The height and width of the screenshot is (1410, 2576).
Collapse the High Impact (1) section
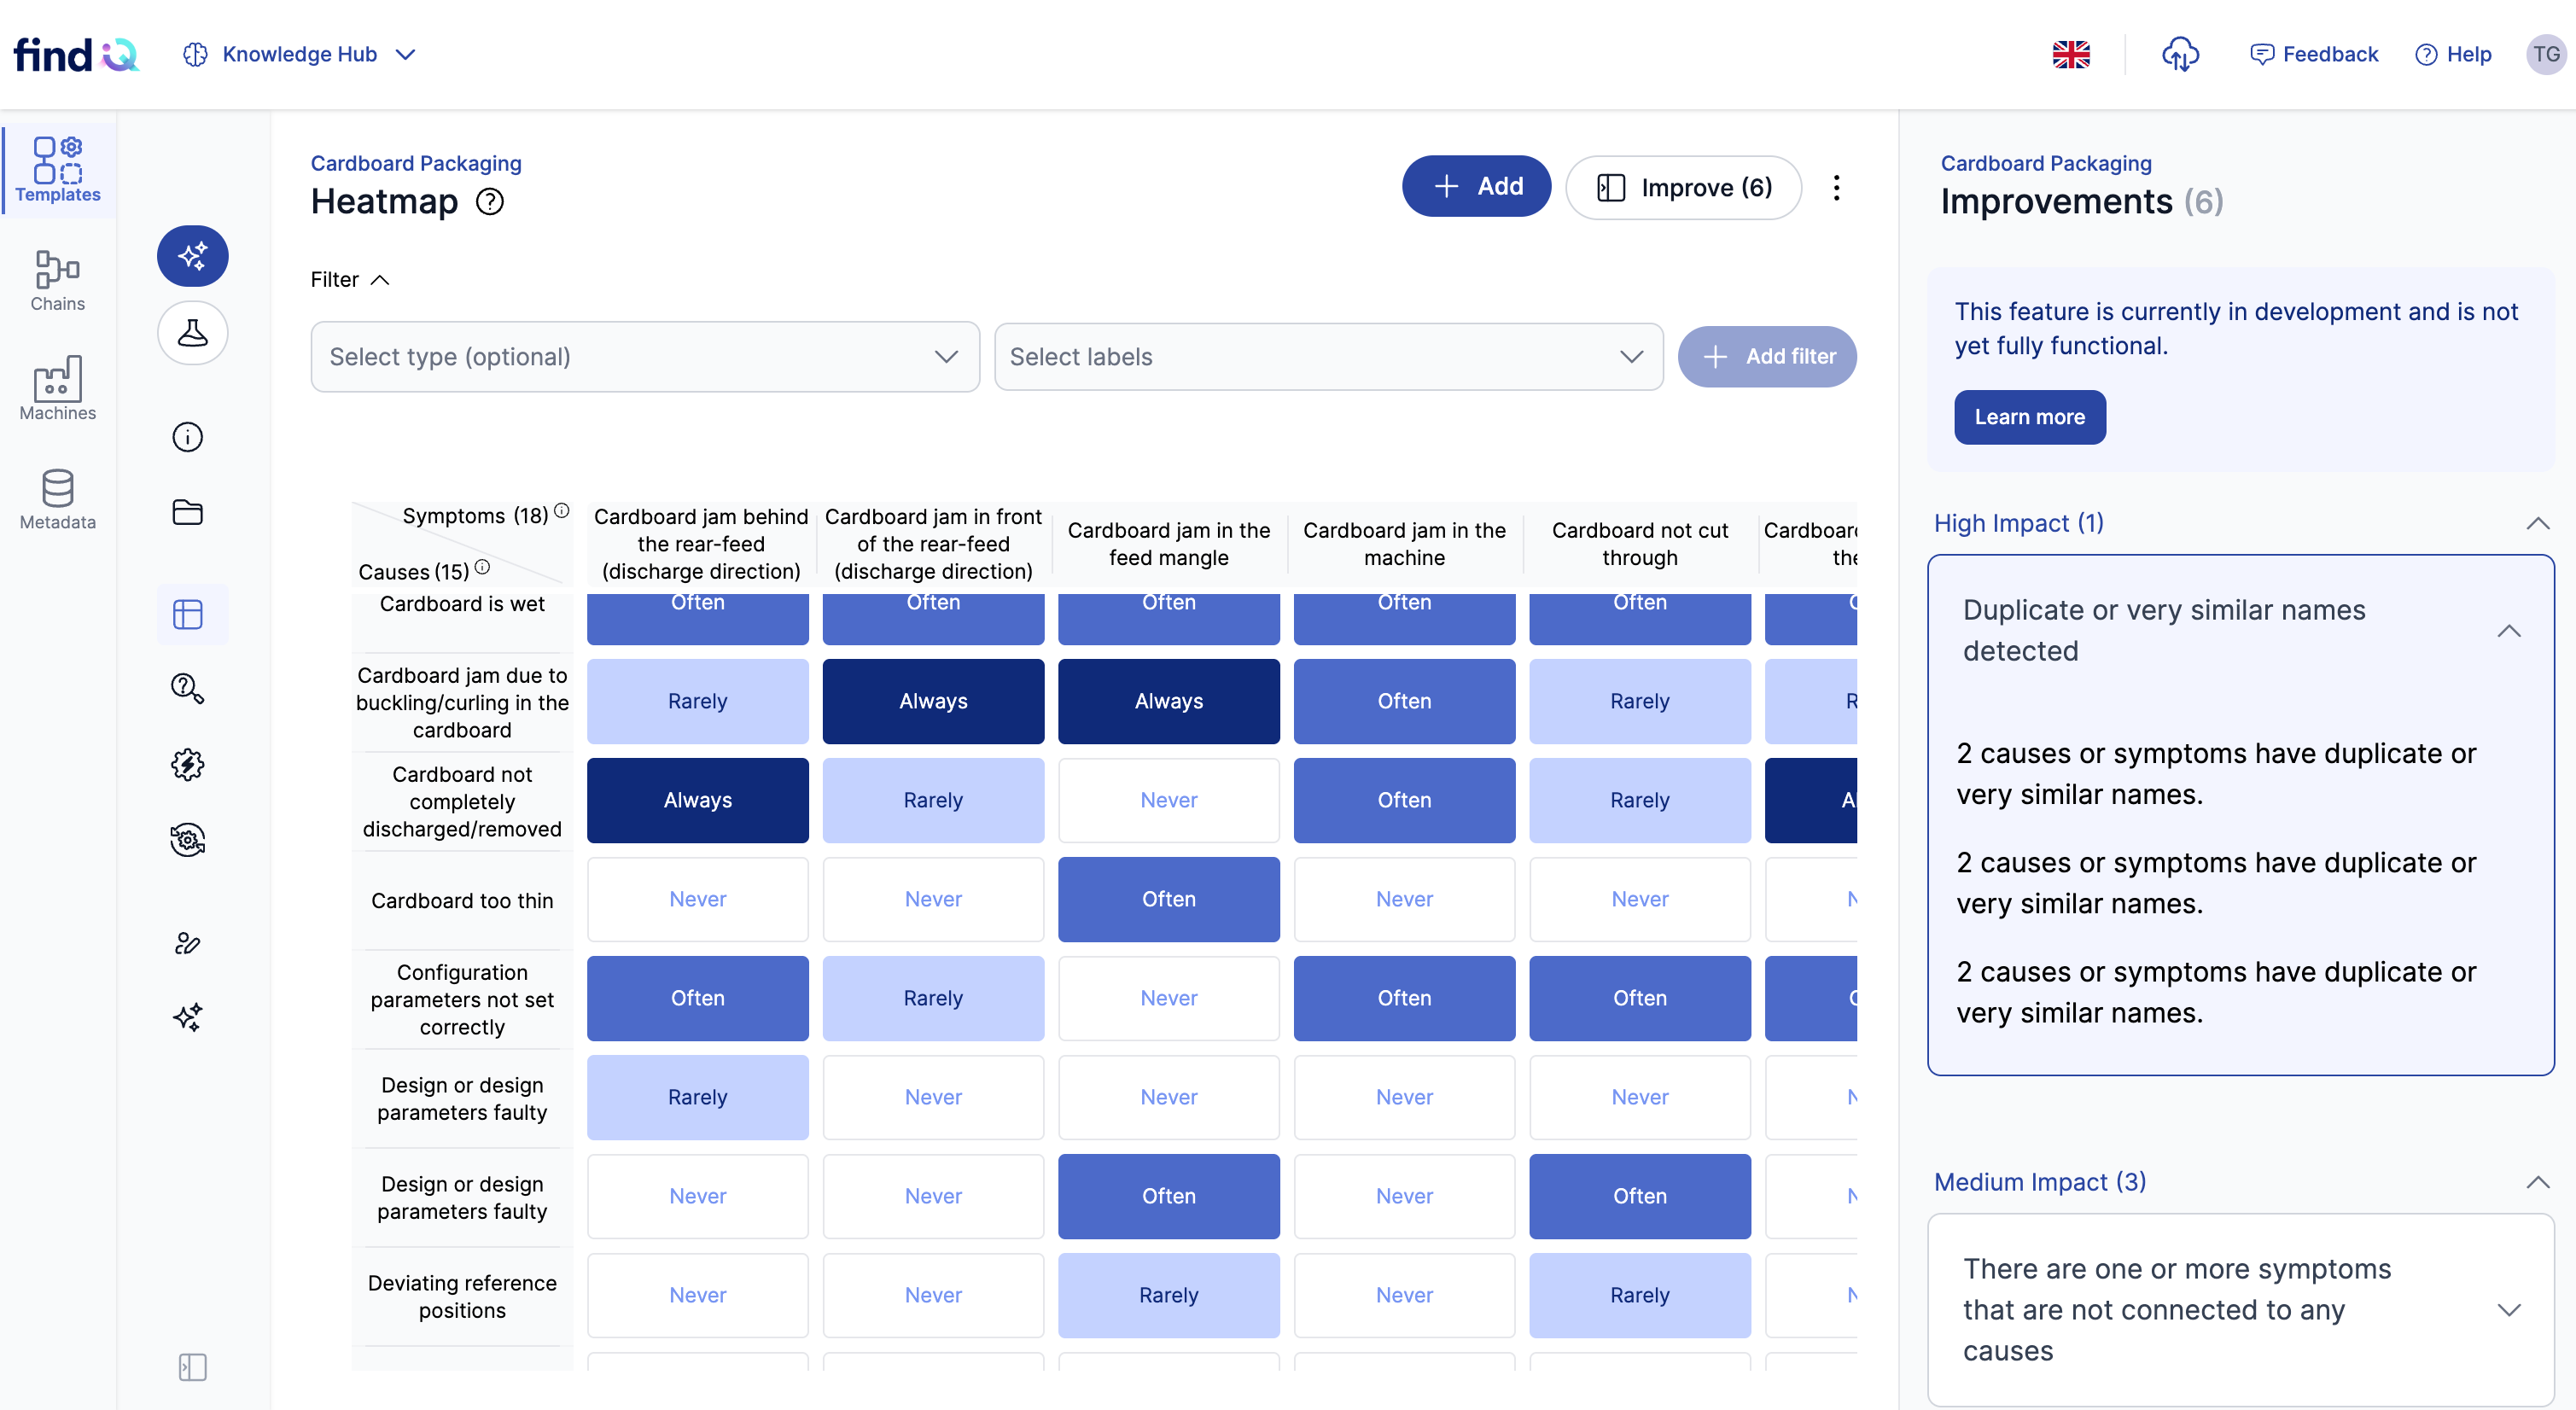(x=2537, y=524)
